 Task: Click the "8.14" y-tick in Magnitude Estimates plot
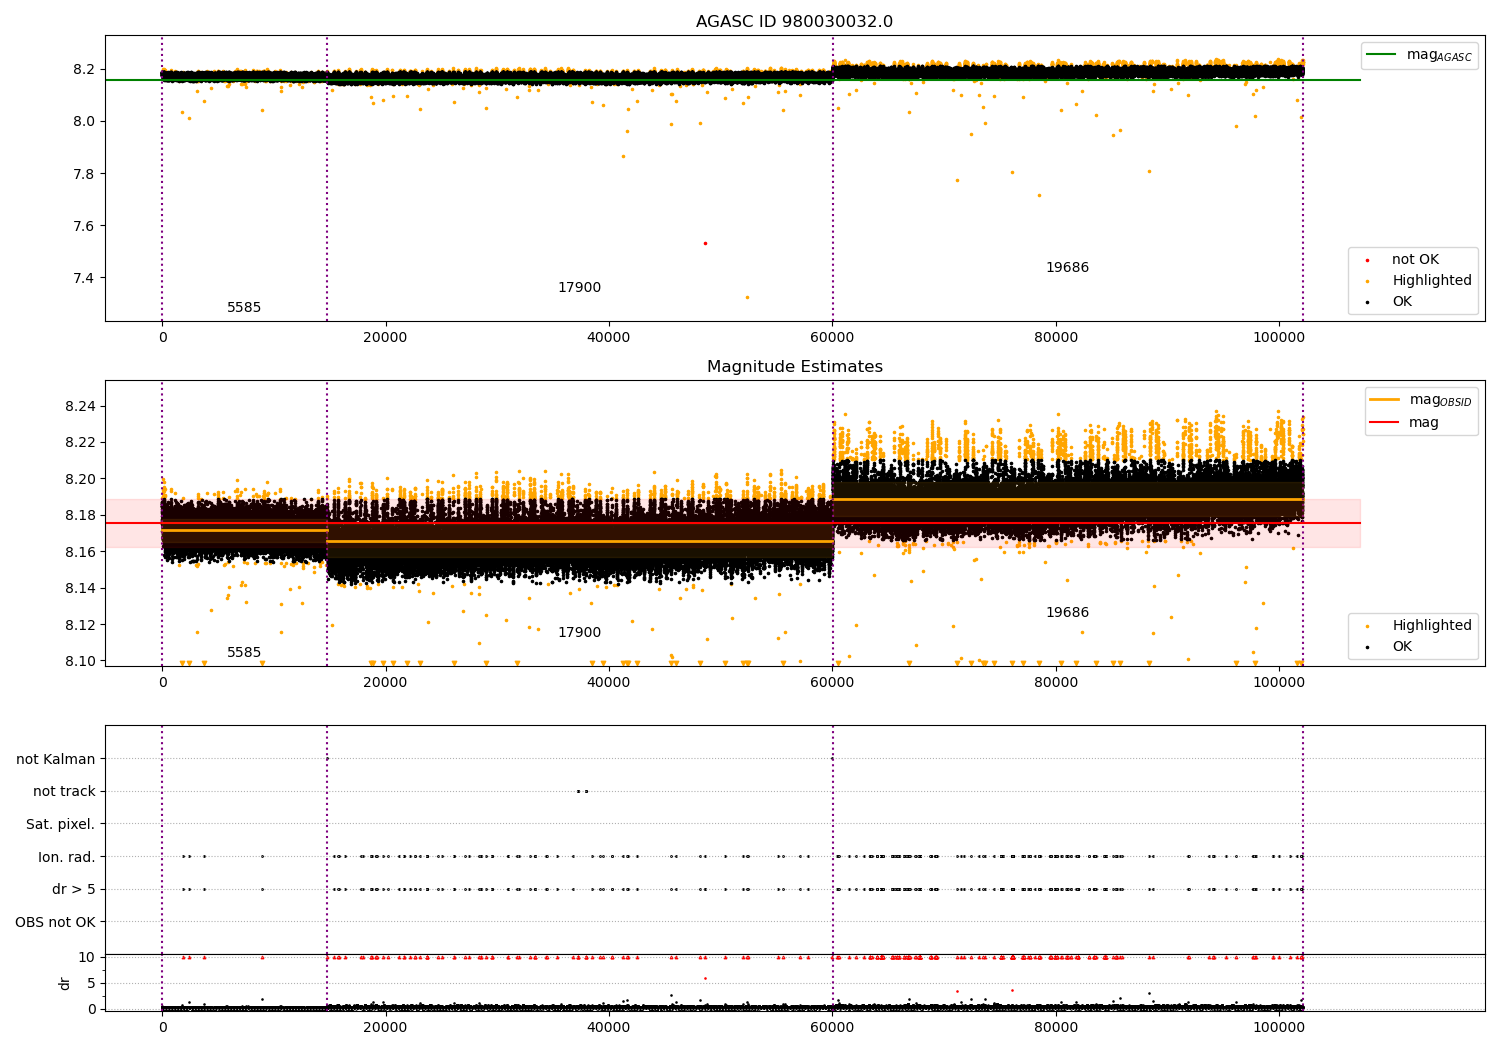click(x=80, y=589)
